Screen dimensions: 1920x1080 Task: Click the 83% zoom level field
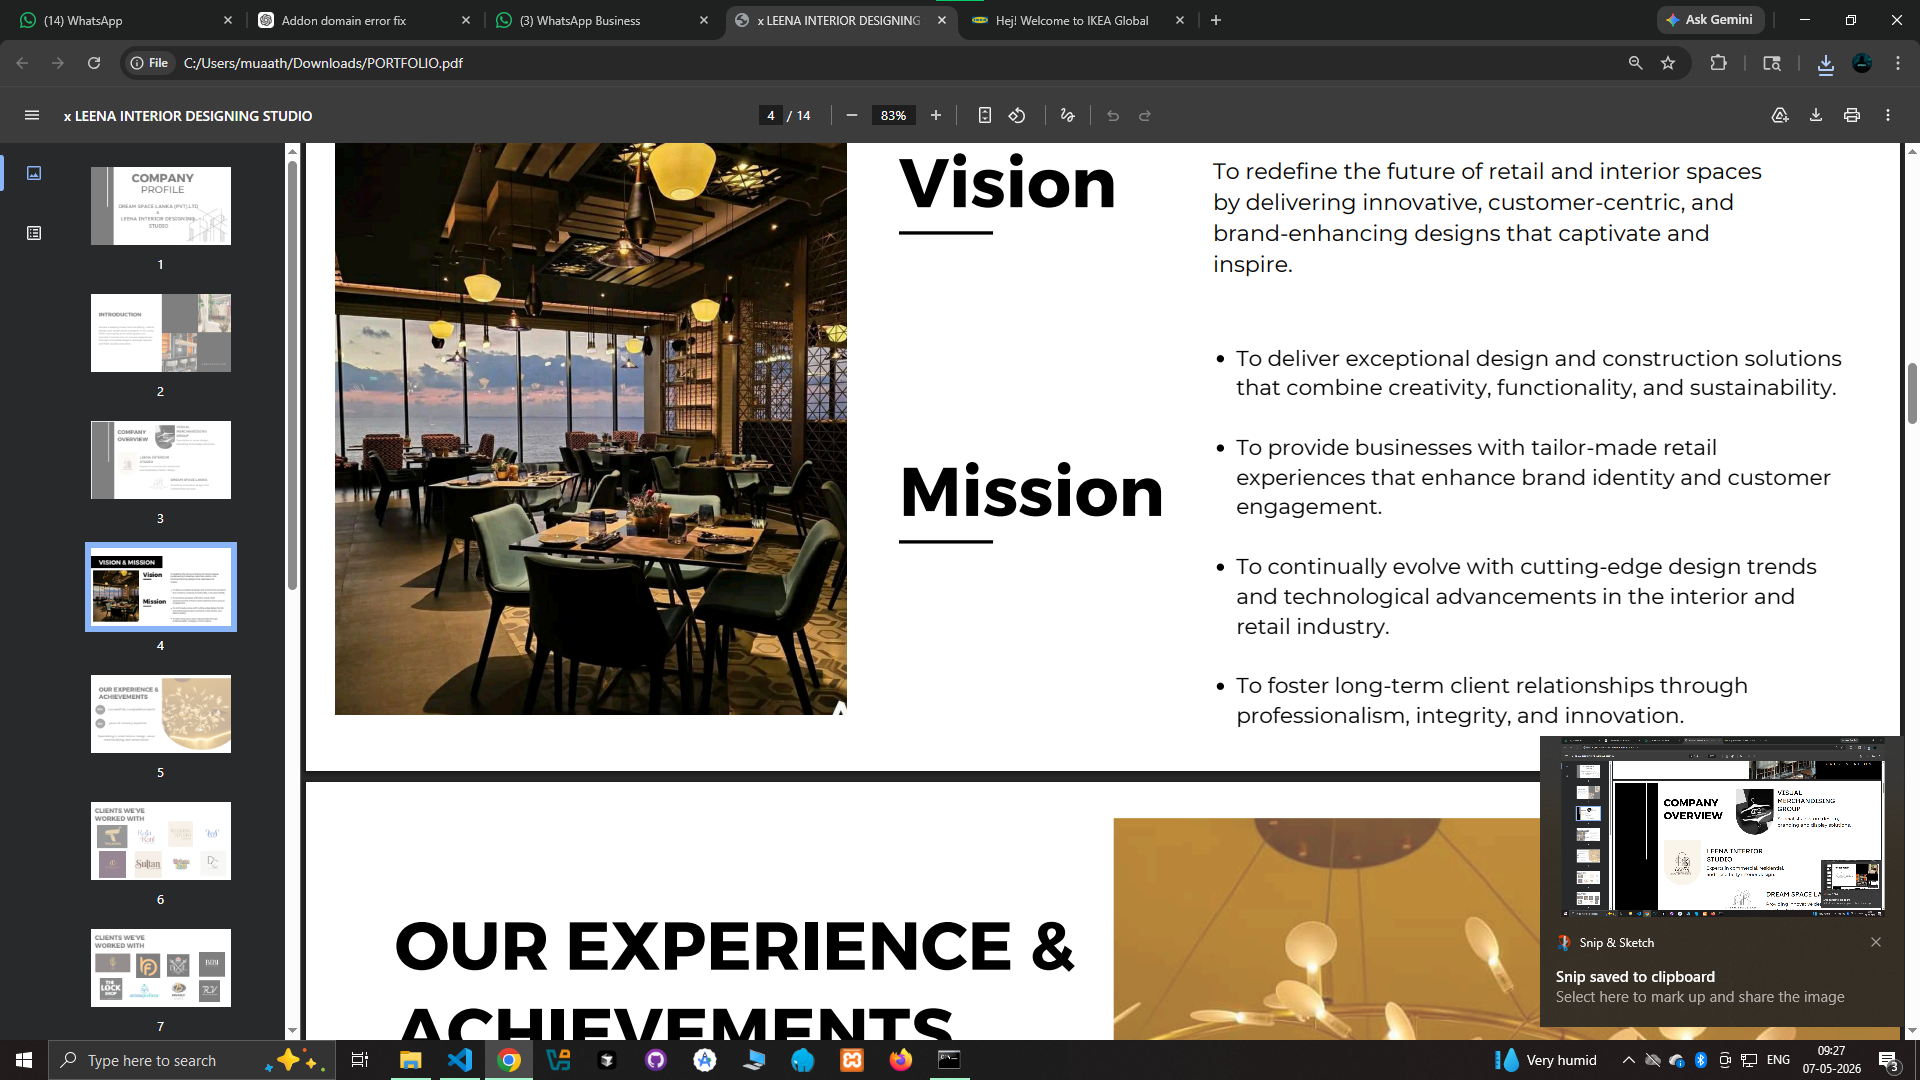pyautogui.click(x=894, y=116)
